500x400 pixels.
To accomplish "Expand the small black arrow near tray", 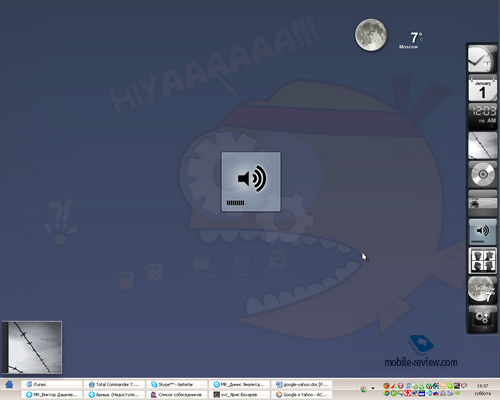I will tap(373, 388).
